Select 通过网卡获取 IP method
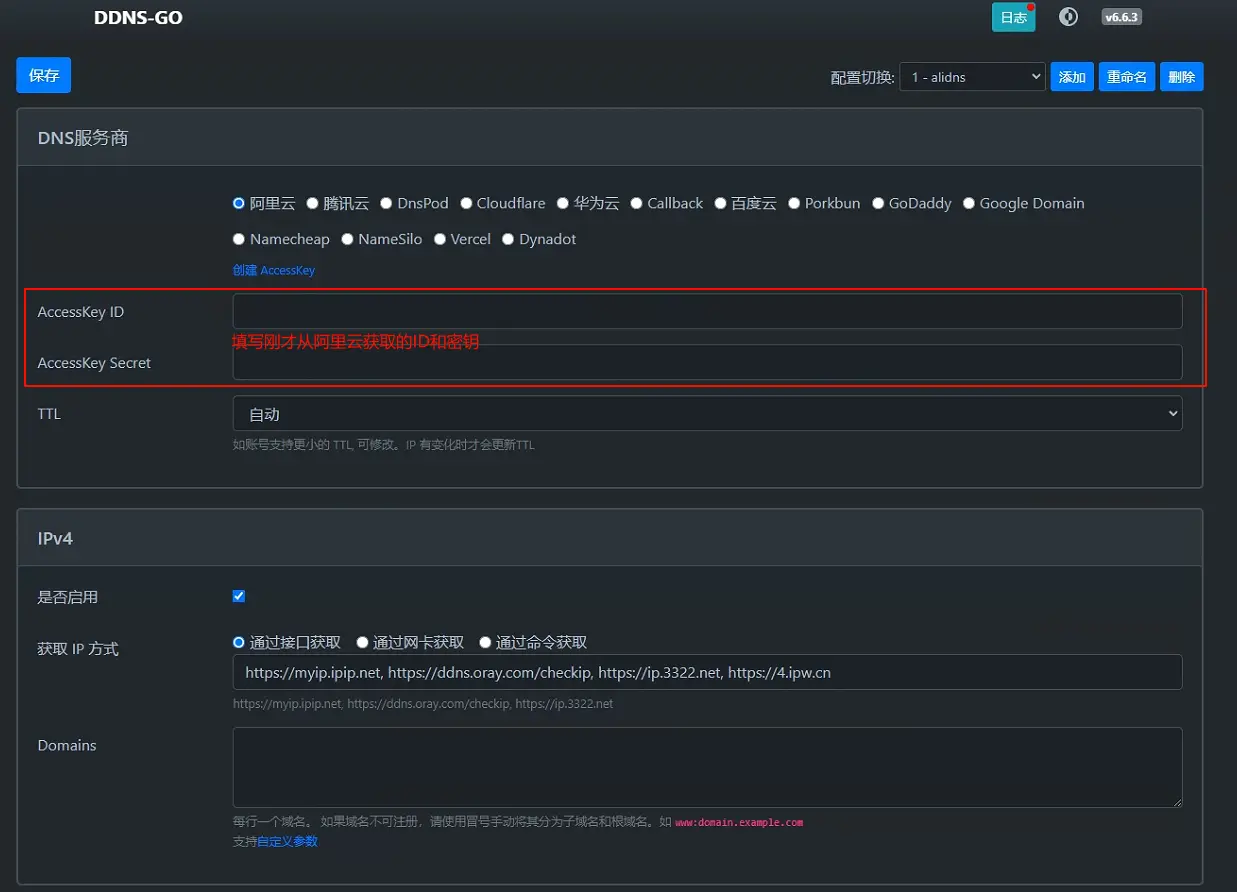The height and width of the screenshot is (892, 1237). pos(363,642)
